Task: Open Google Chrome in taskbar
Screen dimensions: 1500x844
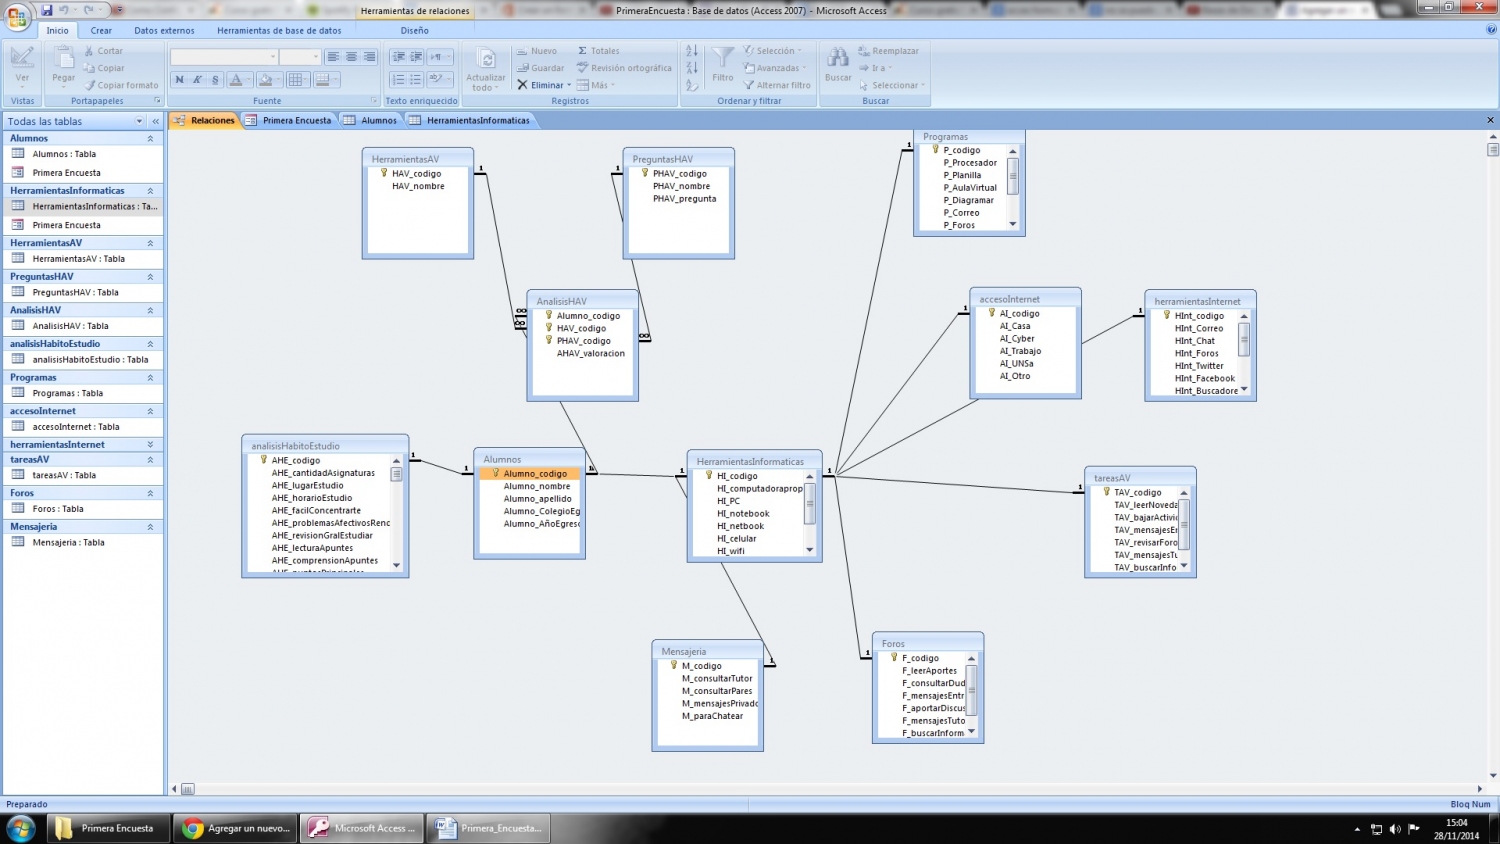Action: click(237, 828)
